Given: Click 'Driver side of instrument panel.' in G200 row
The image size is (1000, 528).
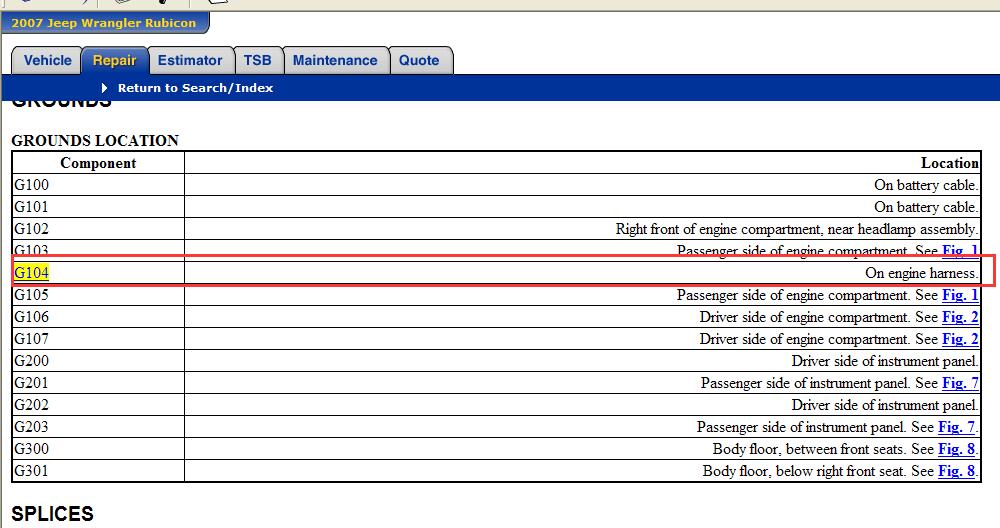Looking at the screenshot, I should (x=885, y=361).
